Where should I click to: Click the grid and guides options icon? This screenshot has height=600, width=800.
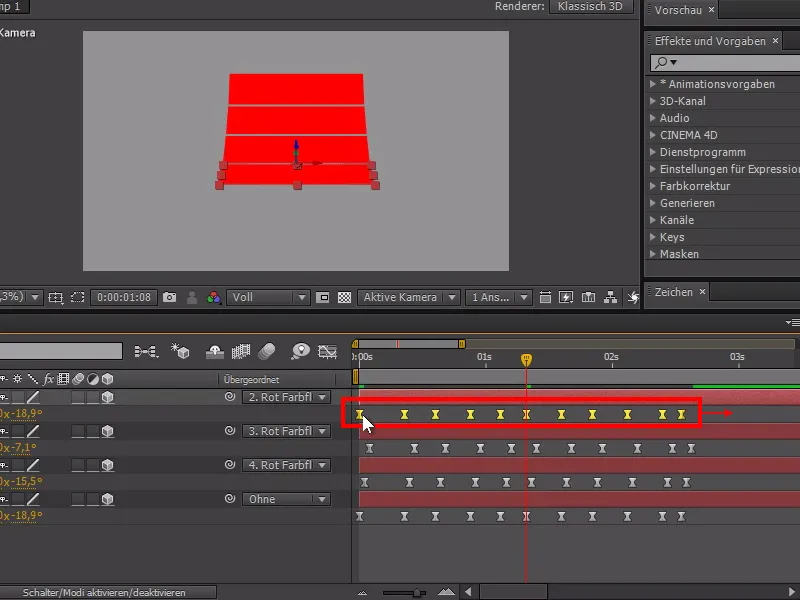pyautogui.click(x=56, y=297)
